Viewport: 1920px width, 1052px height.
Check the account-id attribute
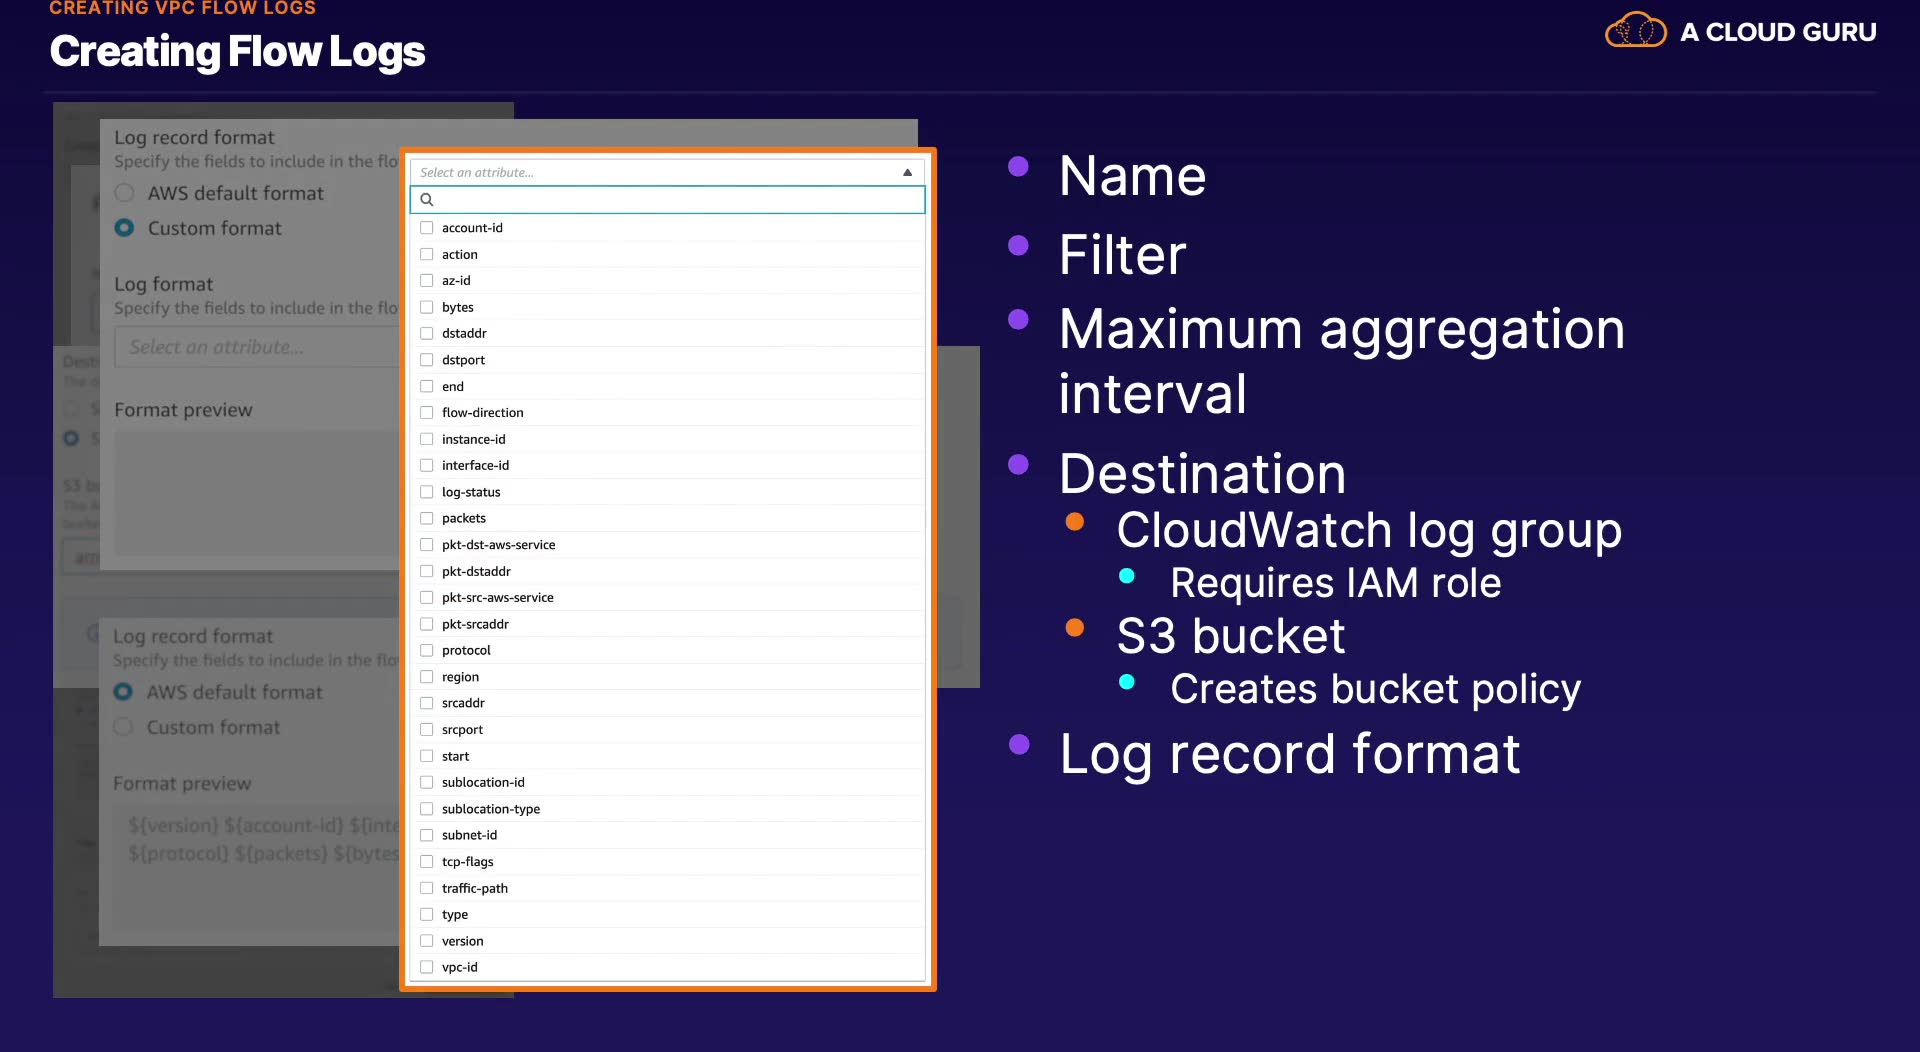(x=427, y=228)
